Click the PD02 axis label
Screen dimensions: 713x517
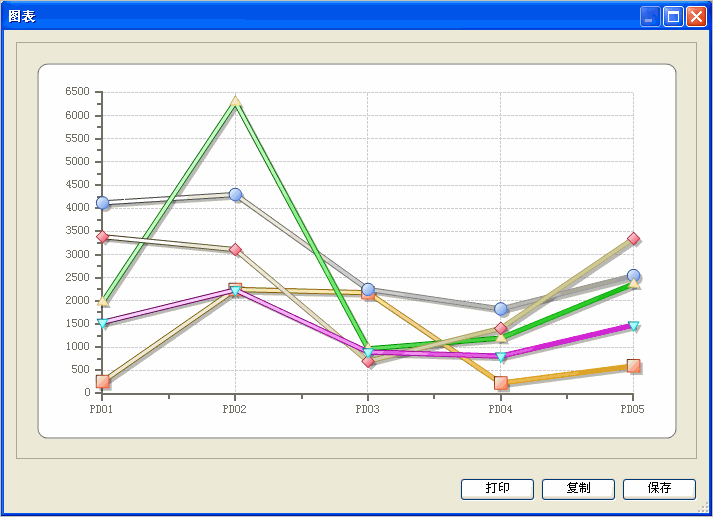[x=234, y=409]
